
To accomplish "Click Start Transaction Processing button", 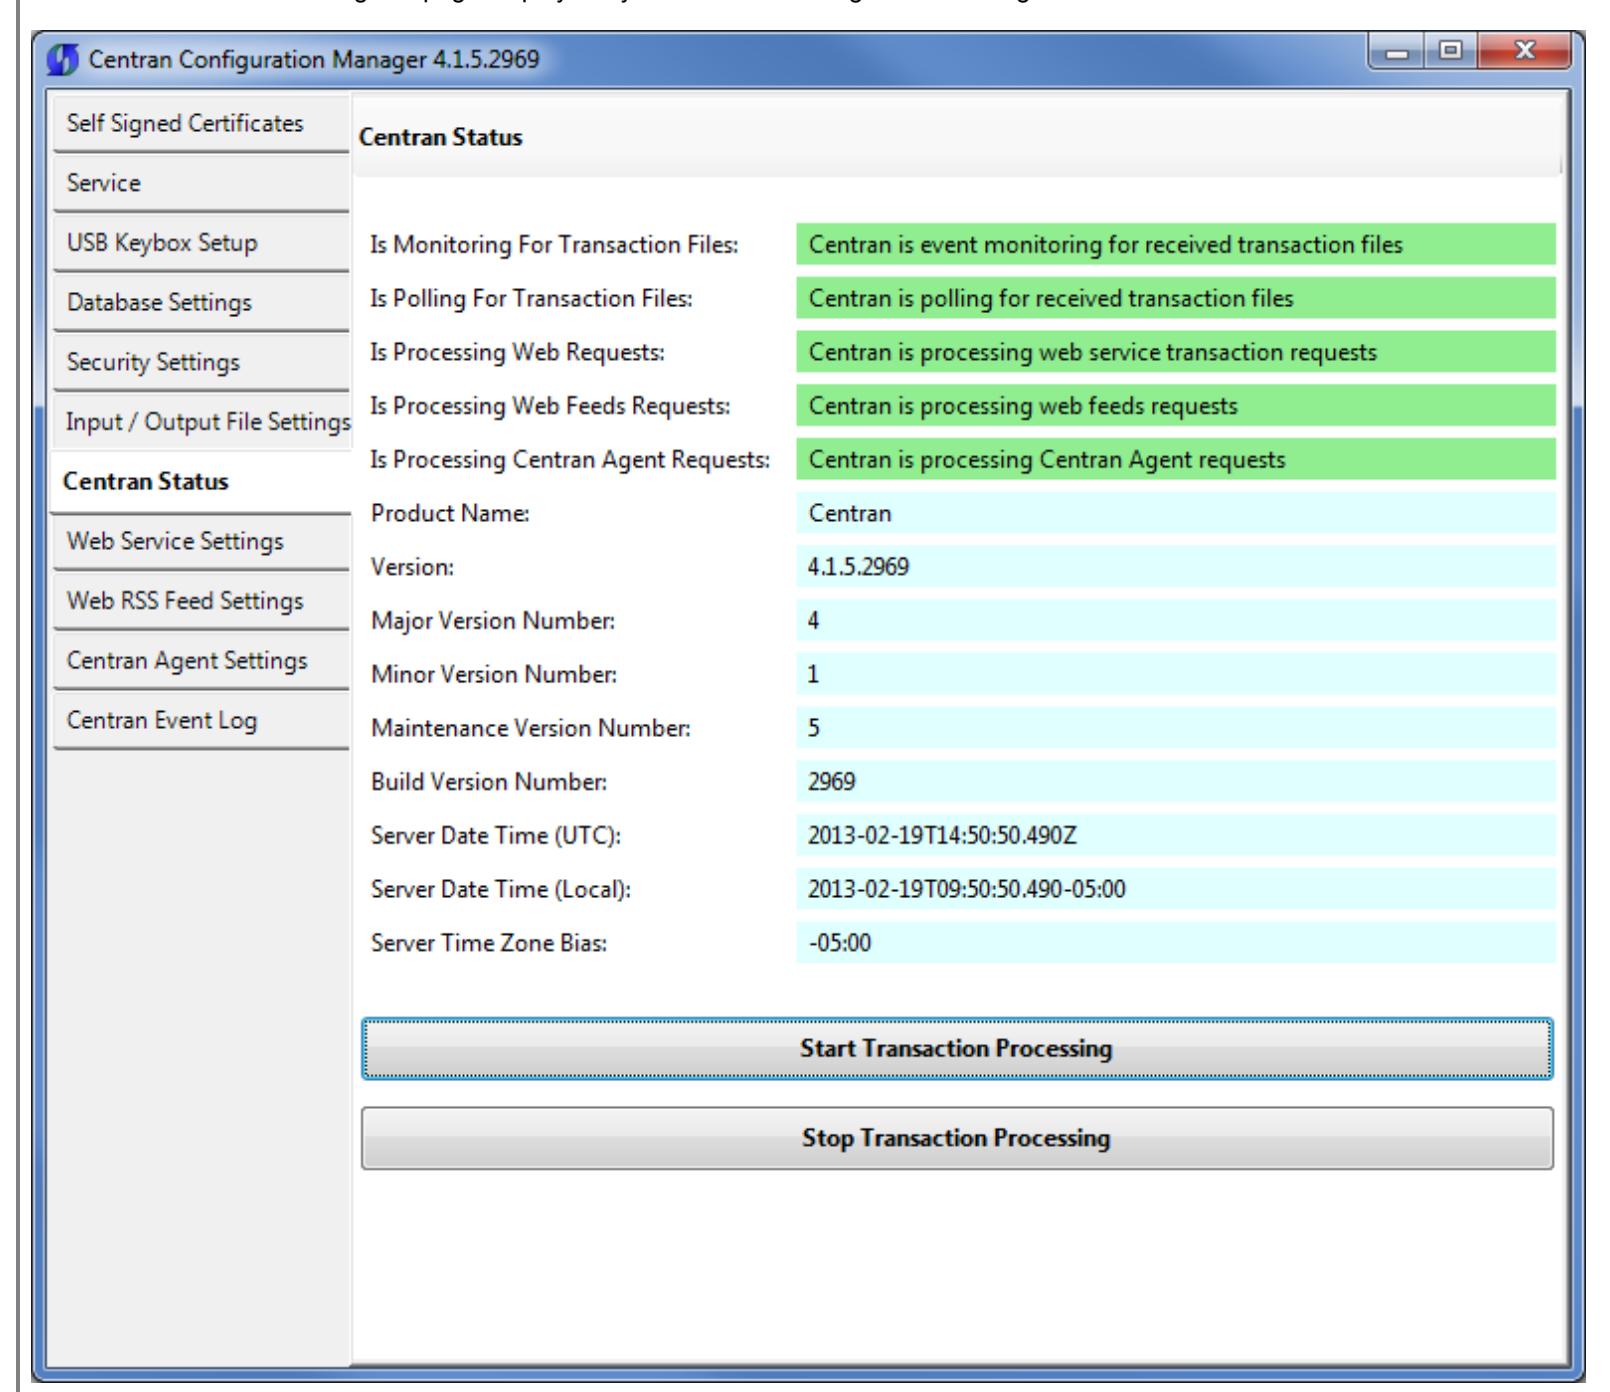I will (x=957, y=1049).
